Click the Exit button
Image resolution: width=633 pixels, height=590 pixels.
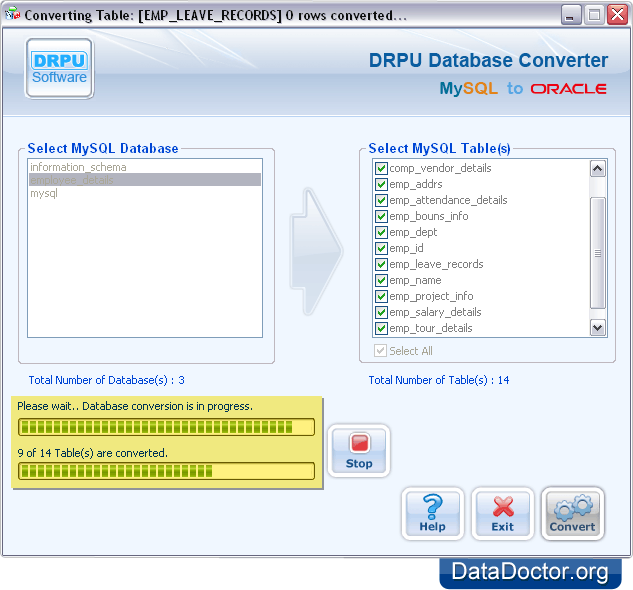[503, 514]
